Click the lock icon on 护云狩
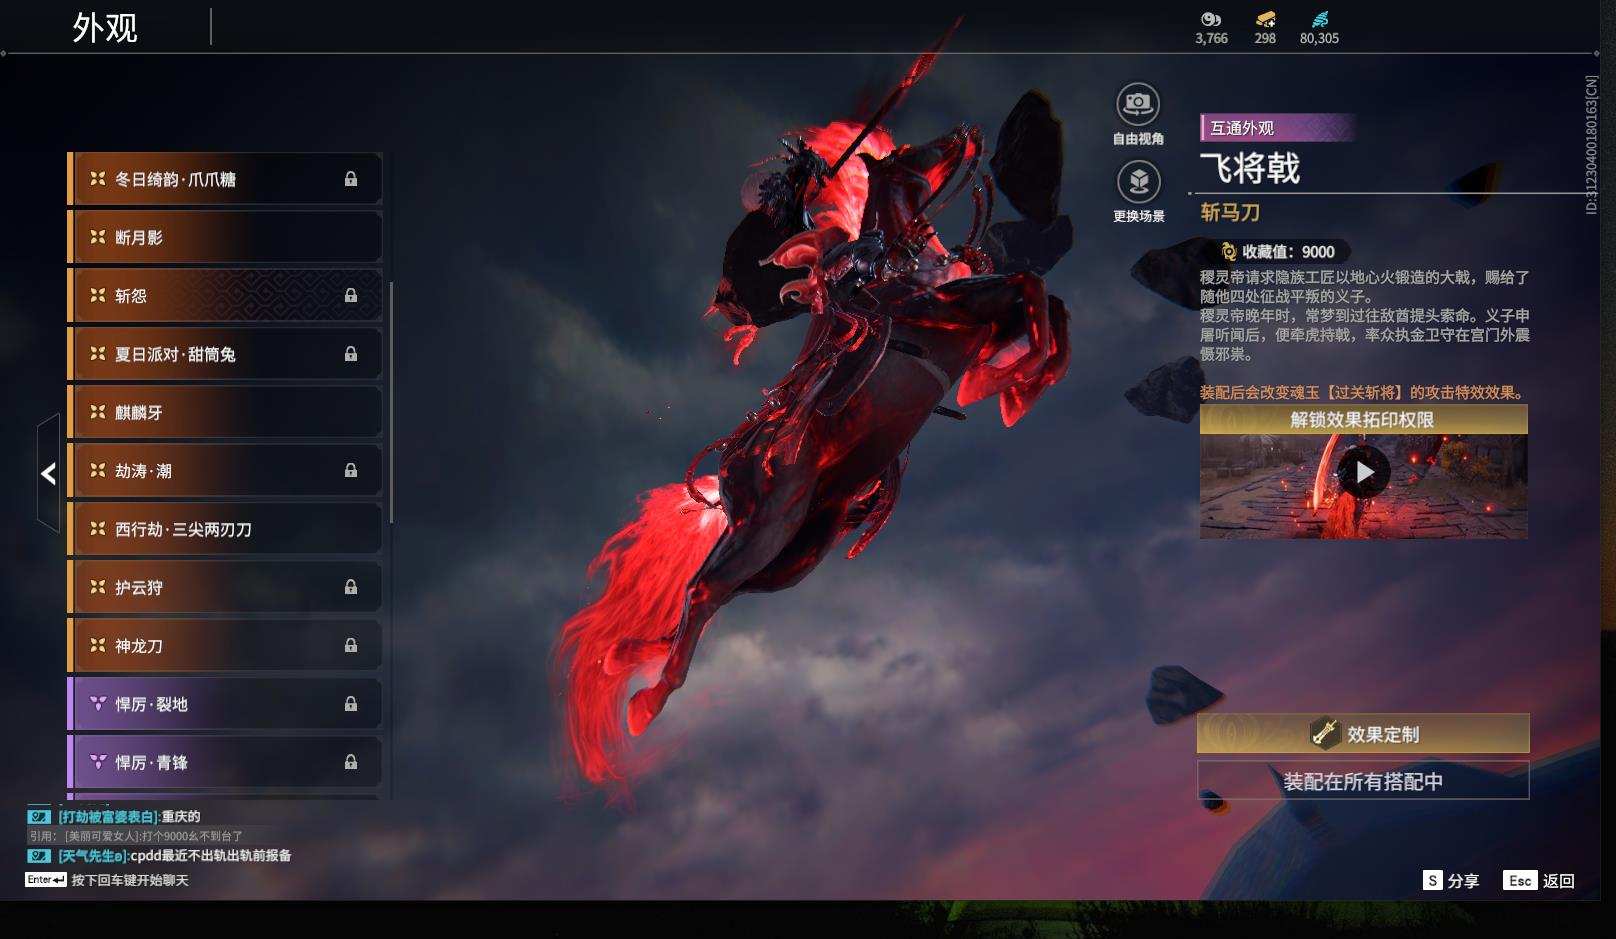This screenshot has width=1616, height=939. coord(351,587)
